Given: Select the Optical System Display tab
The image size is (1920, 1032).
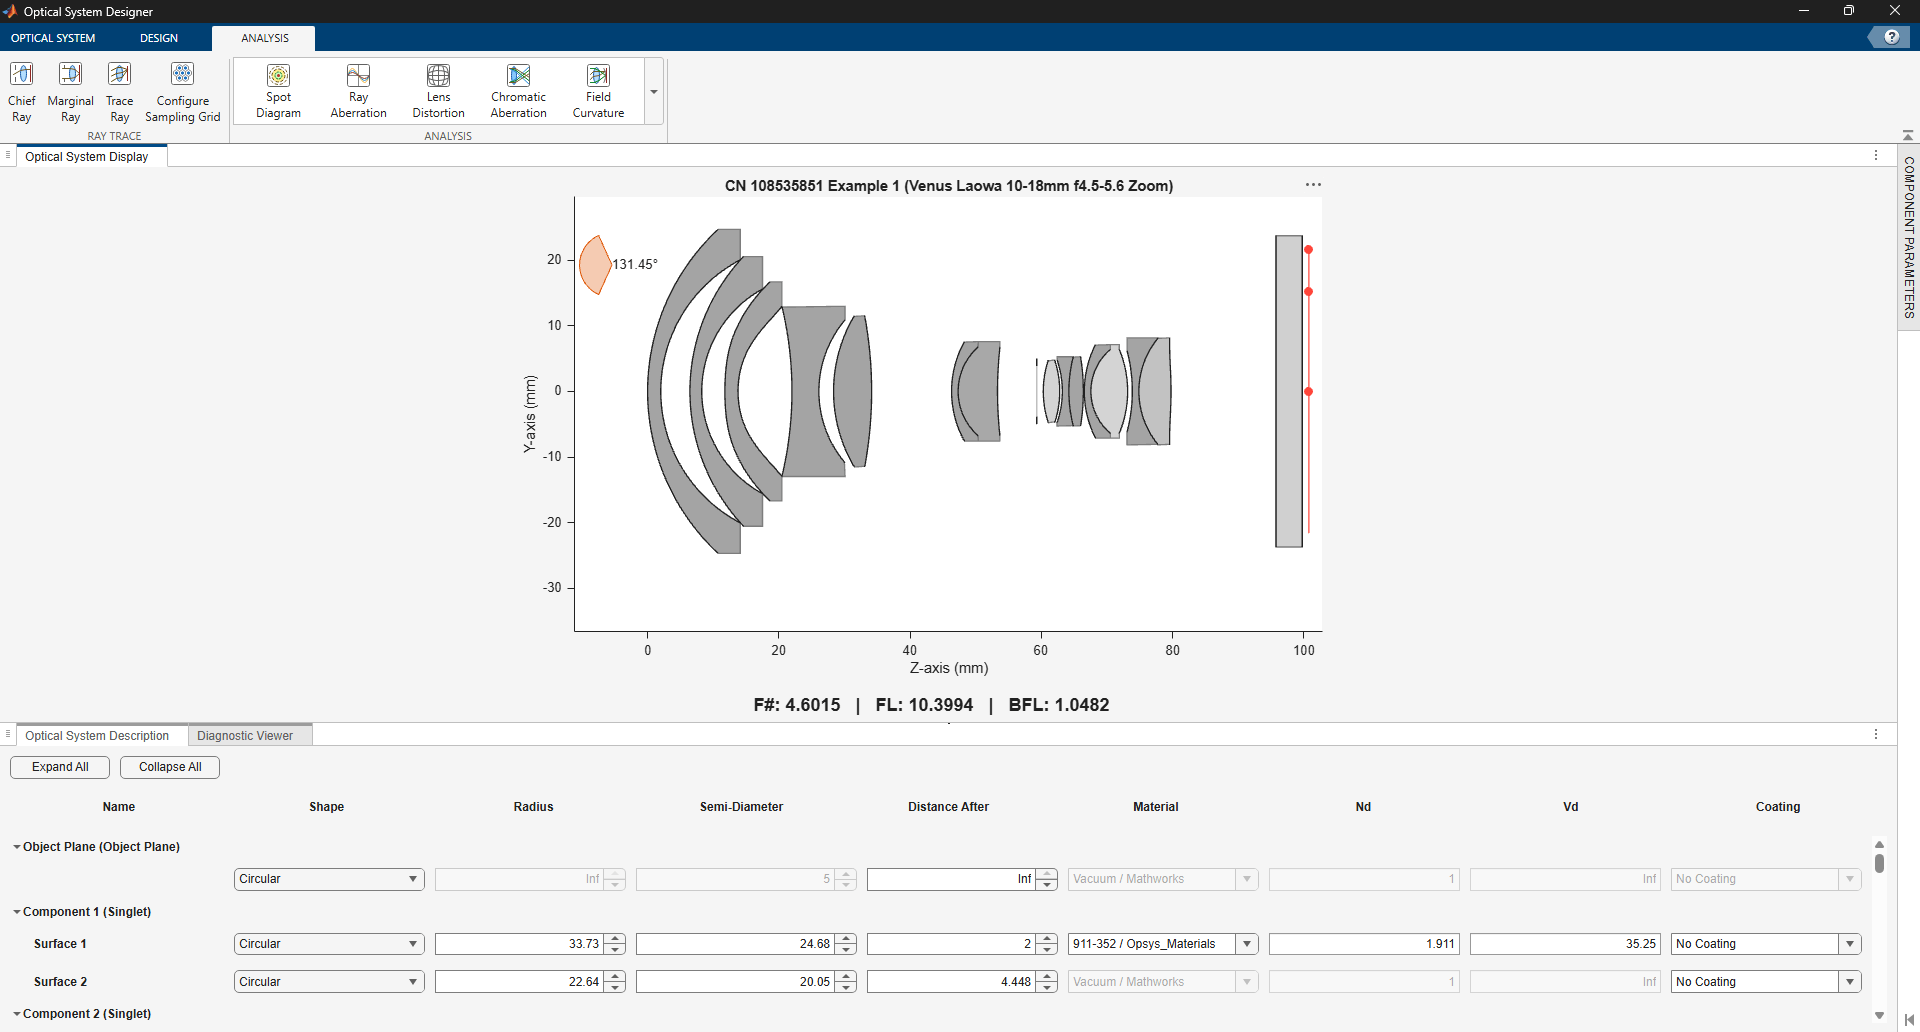Looking at the screenshot, I should coord(87,156).
